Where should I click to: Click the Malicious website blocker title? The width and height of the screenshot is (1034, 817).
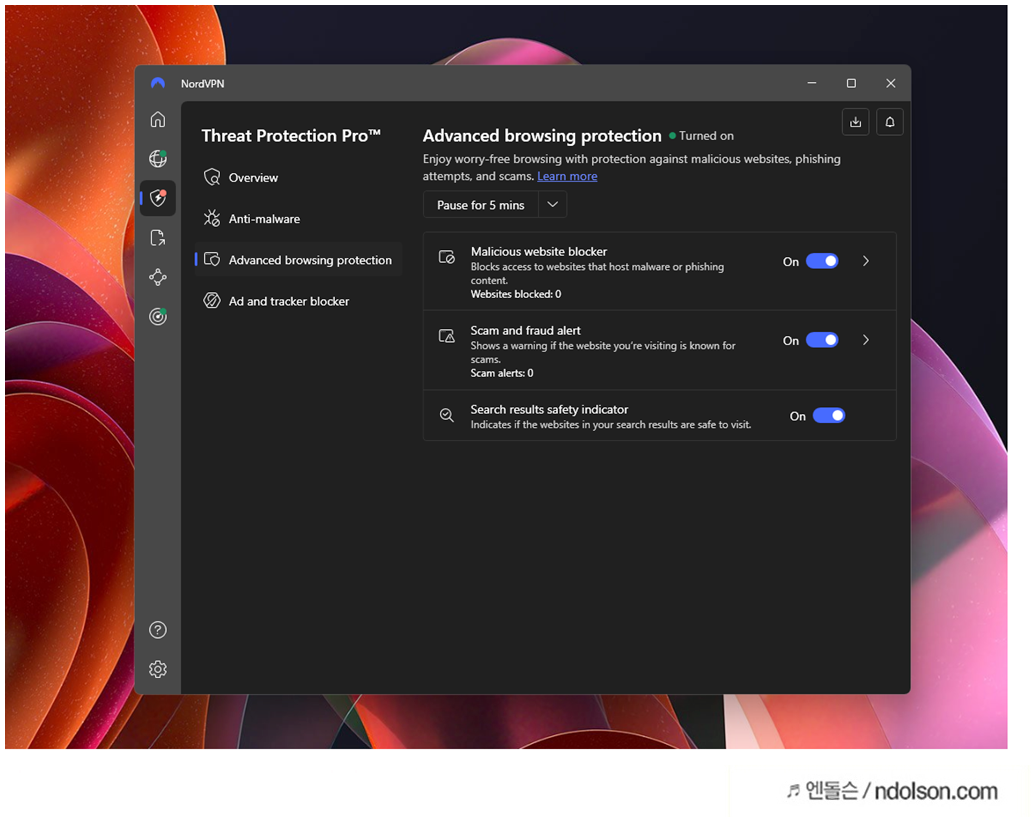click(539, 251)
